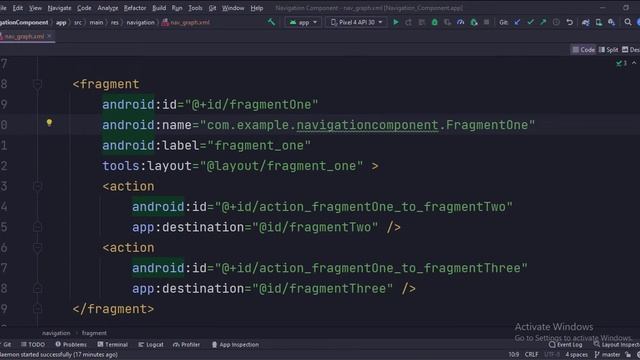Open the Code menu
Image resolution: width=640 pixels, height=360 pixels.
click(x=84, y=8)
